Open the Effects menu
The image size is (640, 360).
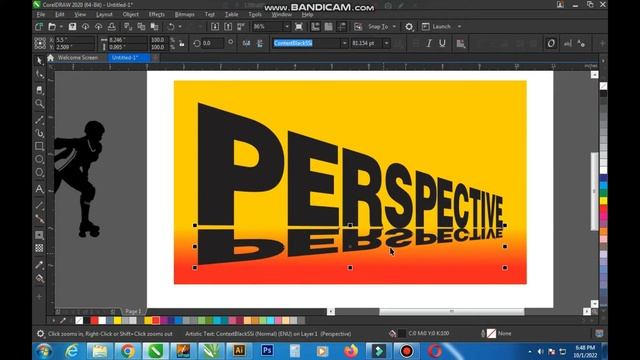pos(157,14)
